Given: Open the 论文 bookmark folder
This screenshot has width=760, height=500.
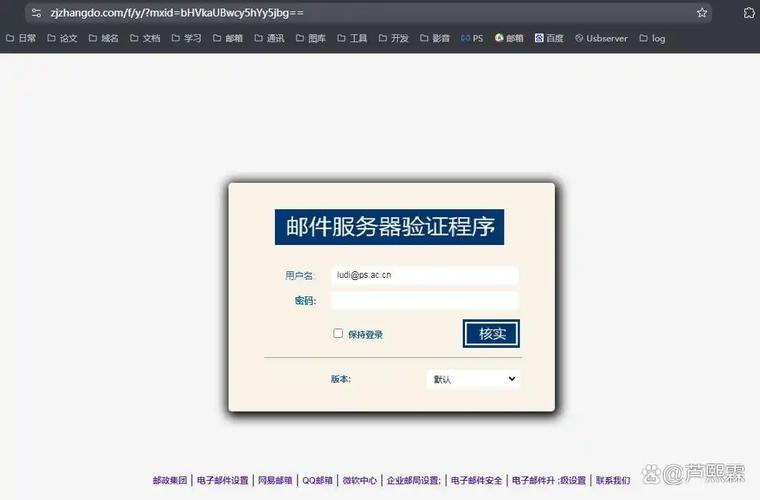Looking at the screenshot, I should (62, 38).
